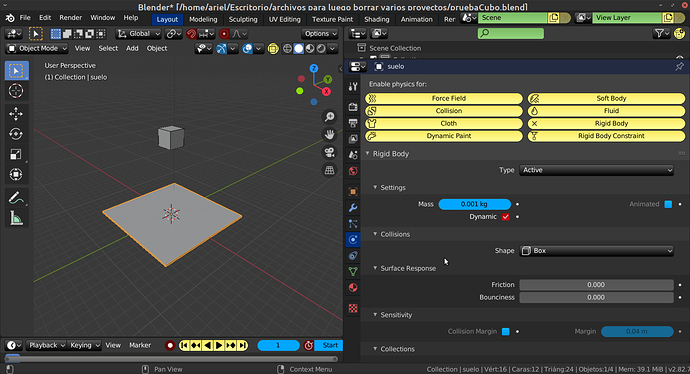Switch to solid viewport shading
690x374 pixels.
pos(298,48)
